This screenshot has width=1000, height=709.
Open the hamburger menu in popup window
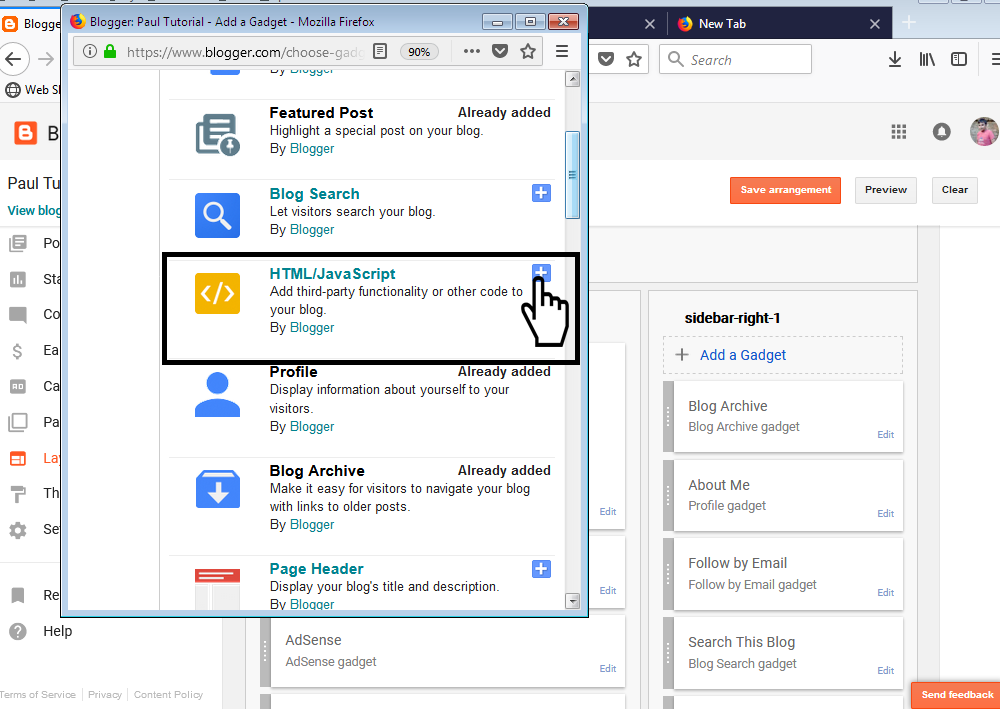click(x=562, y=51)
